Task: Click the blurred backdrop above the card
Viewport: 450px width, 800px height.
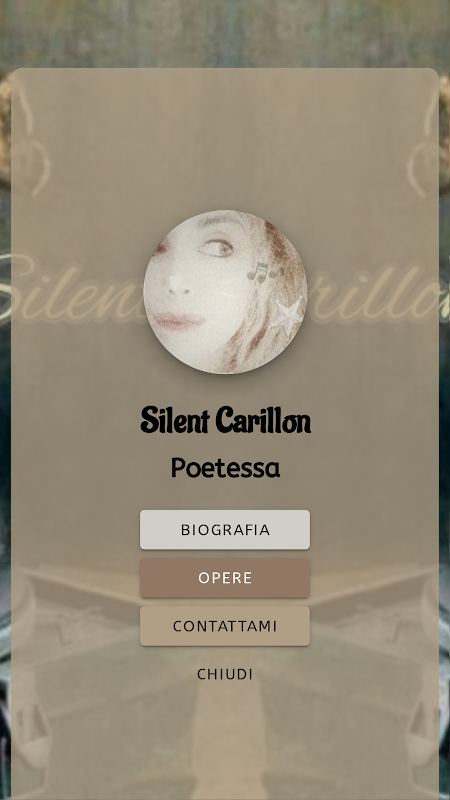Action: pyautogui.click(x=225, y=33)
